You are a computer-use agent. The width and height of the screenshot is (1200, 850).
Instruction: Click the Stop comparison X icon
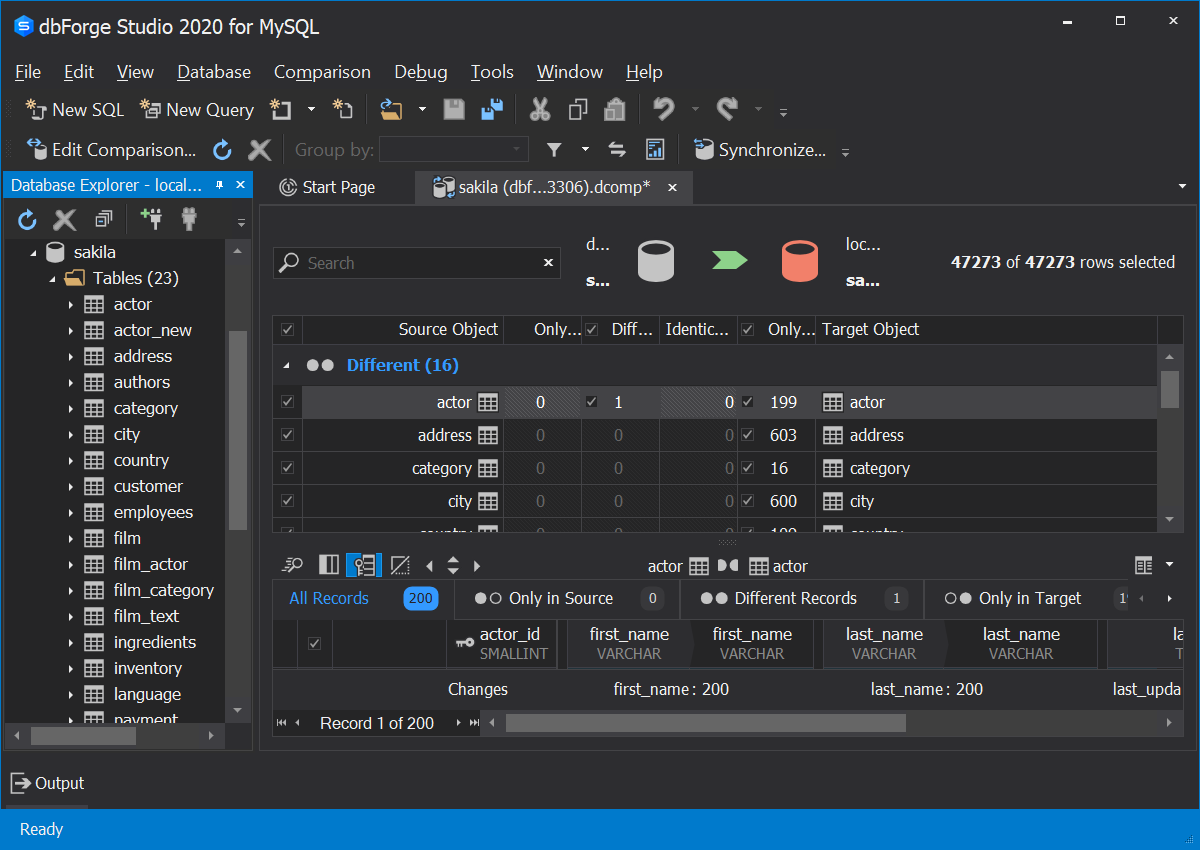[x=260, y=150]
